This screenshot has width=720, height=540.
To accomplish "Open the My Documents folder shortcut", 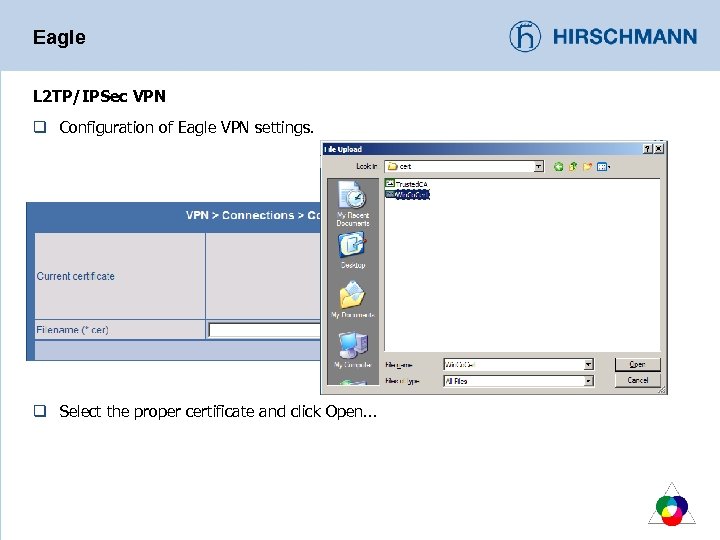I will tap(353, 300).
